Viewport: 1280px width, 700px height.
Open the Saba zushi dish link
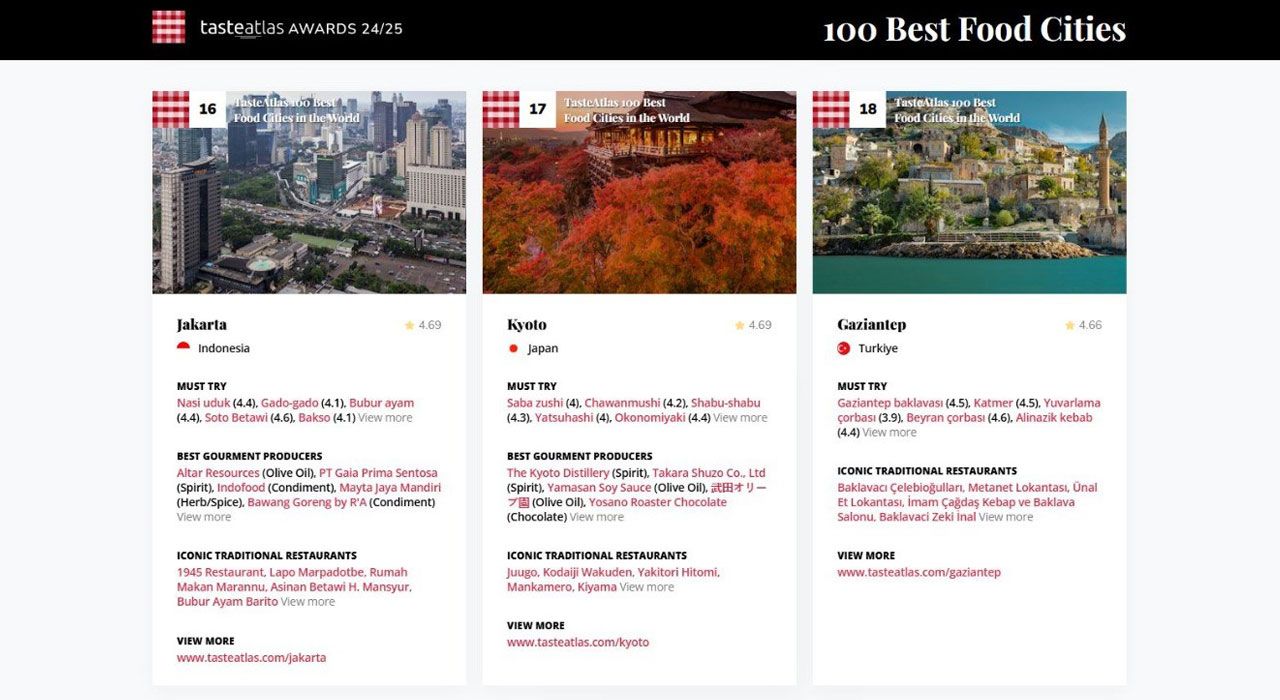click(535, 403)
